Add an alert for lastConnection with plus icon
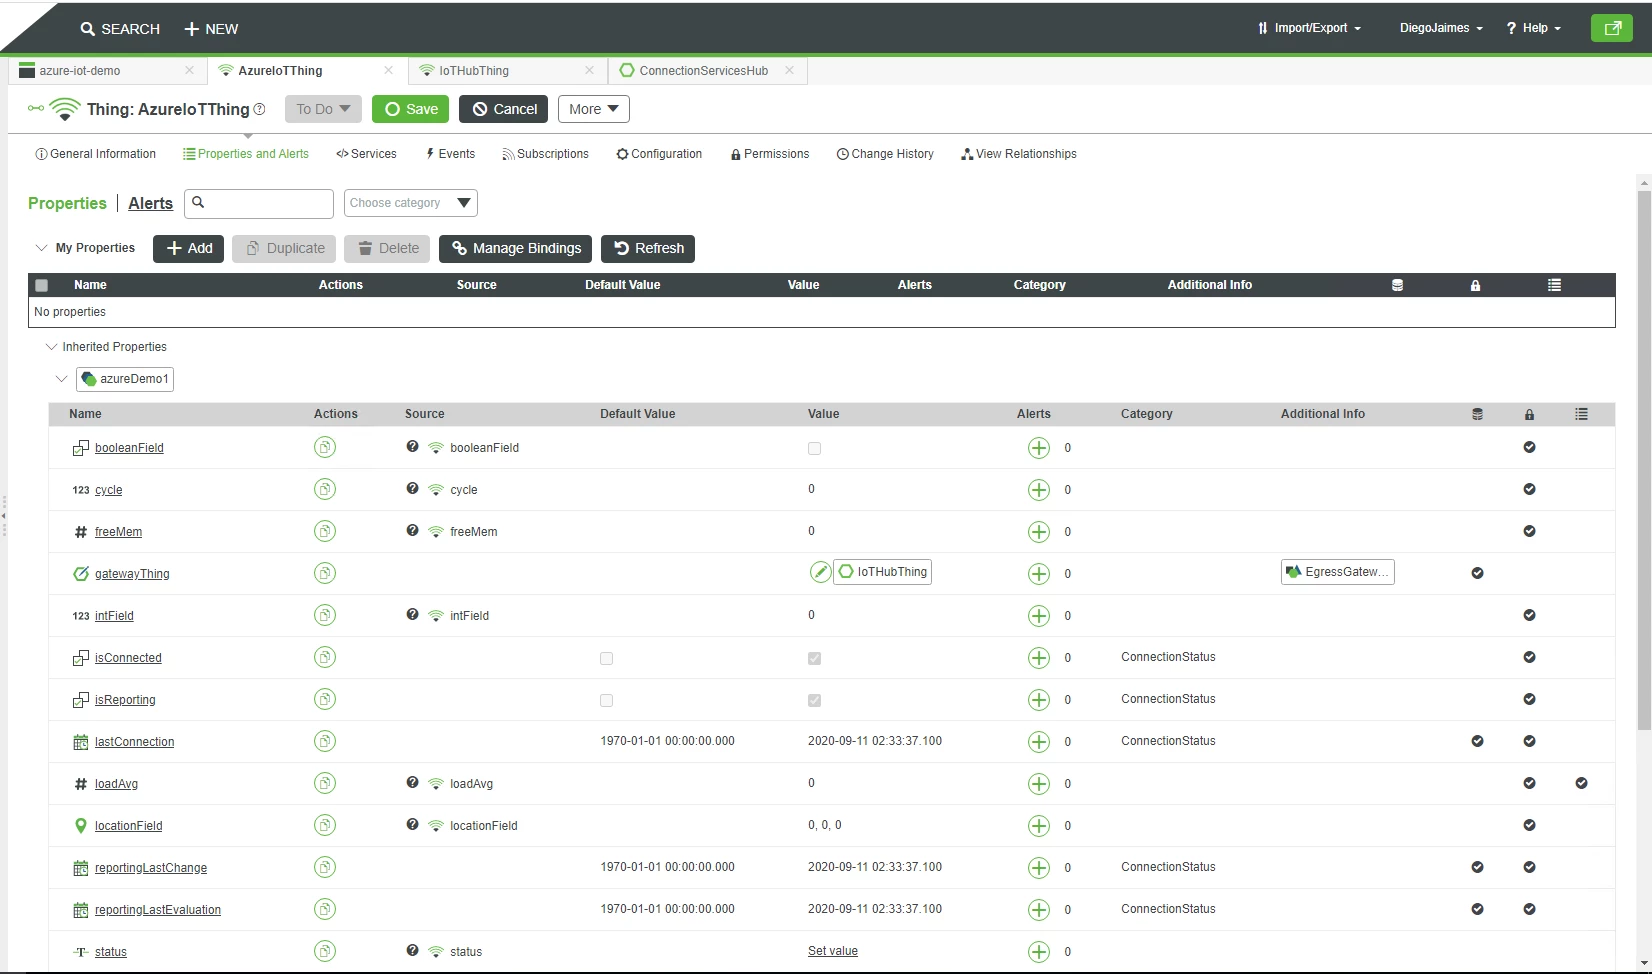The image size is (1652, 974). [1039, 742]
